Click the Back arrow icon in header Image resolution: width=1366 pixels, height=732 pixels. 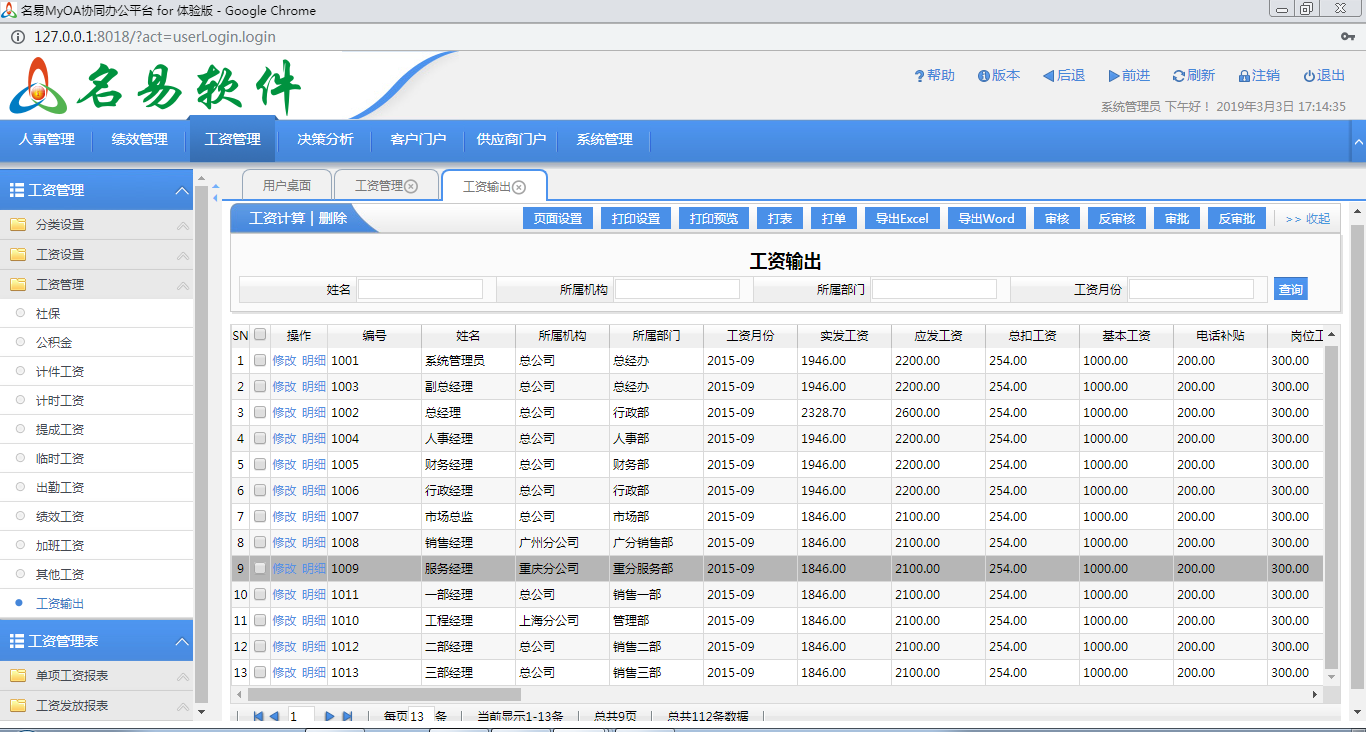pyautogui.click(x=1048, y=76)
